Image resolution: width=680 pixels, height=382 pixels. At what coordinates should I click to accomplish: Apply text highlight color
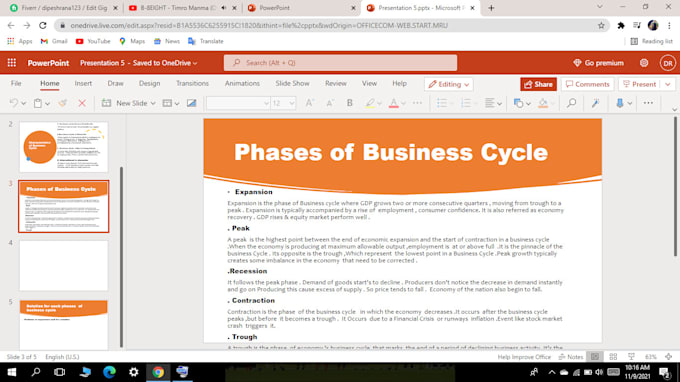point(369,103)
